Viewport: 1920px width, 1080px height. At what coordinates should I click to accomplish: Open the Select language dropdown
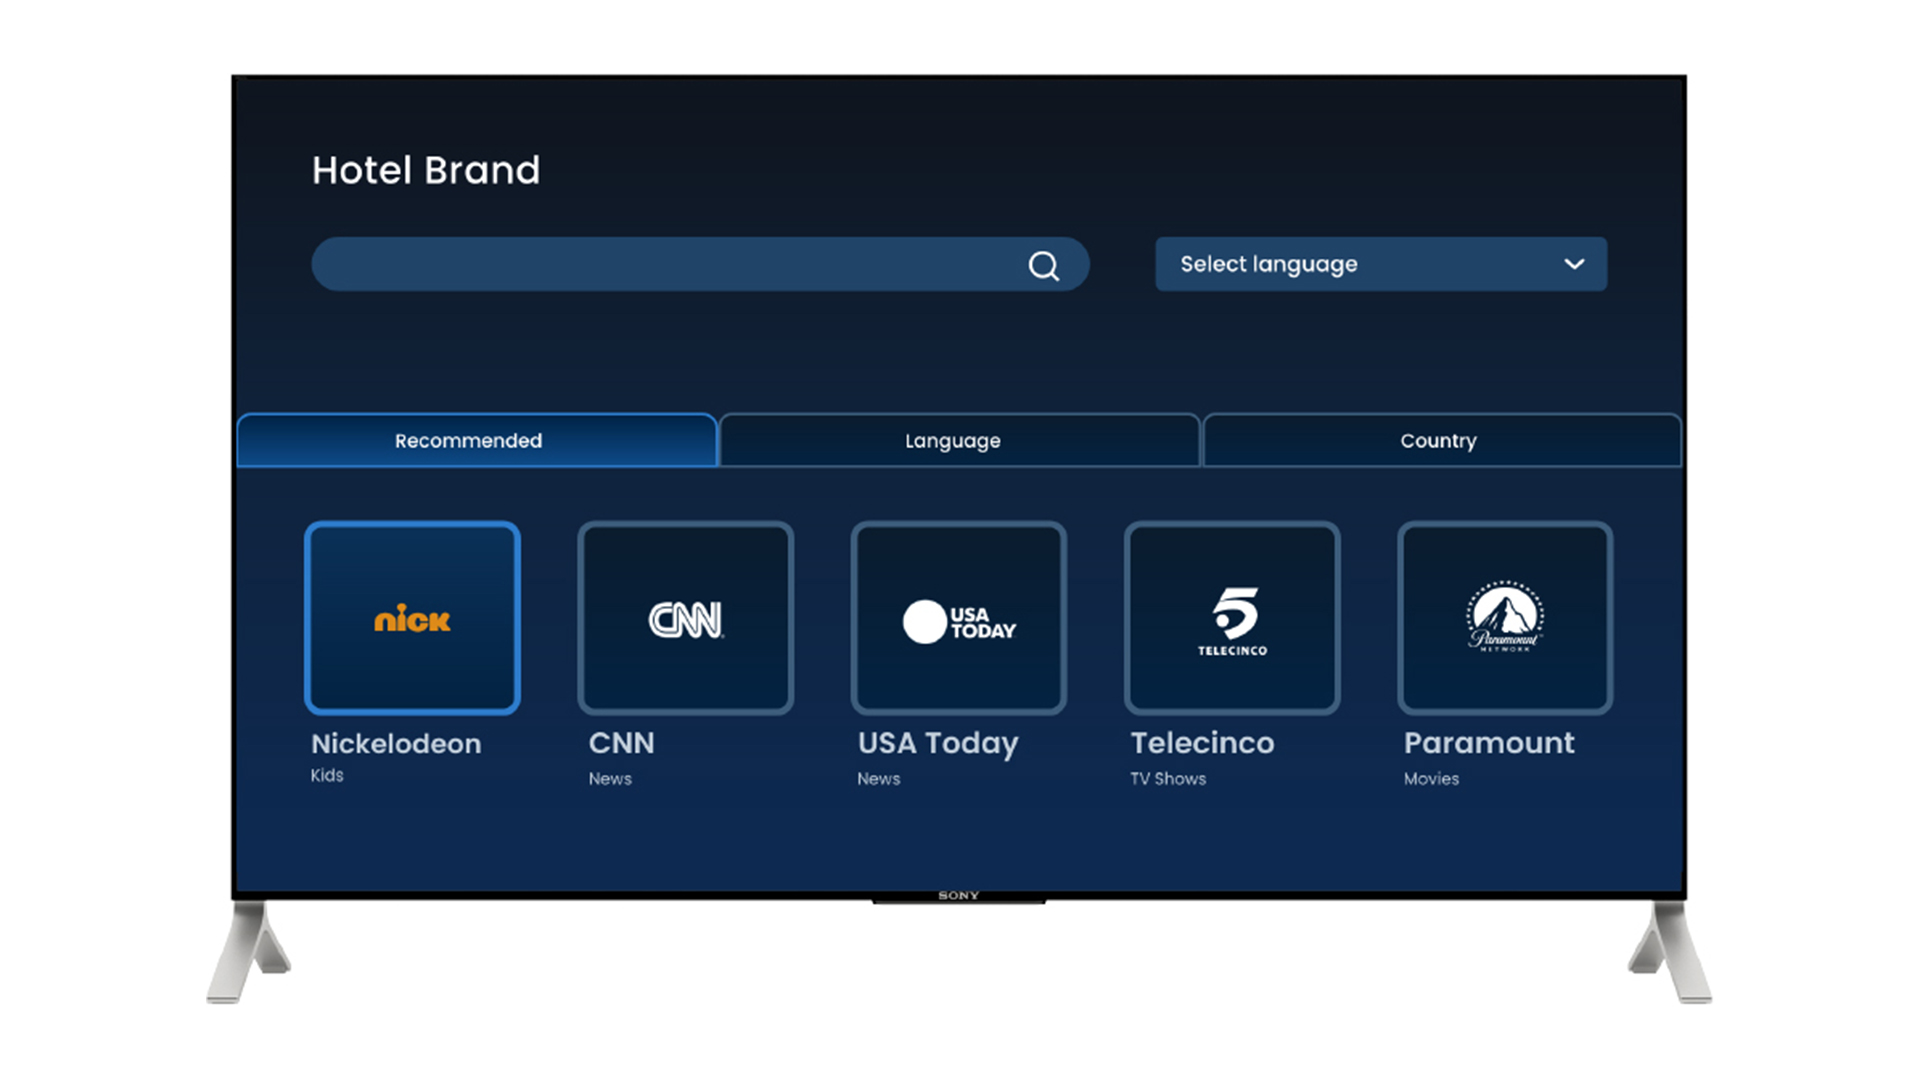point(1381,264)
